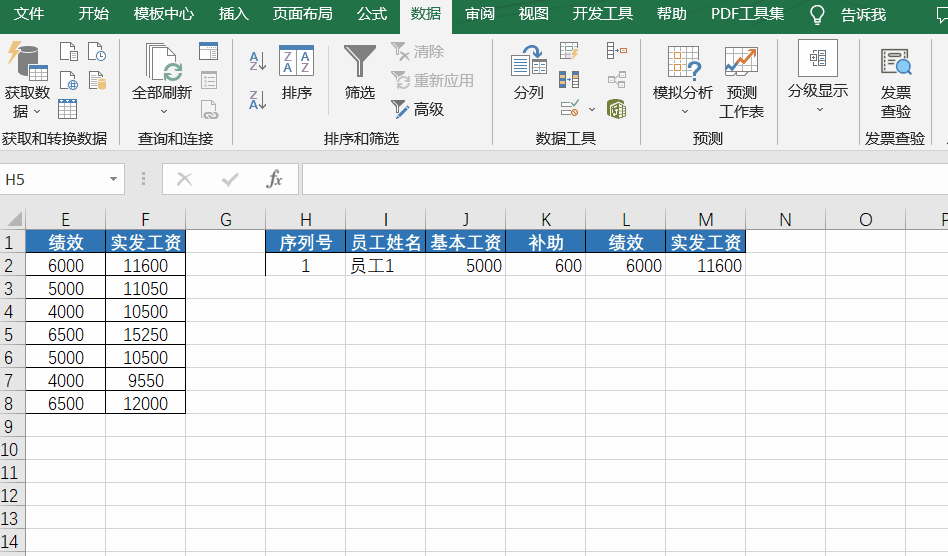Expand the Data Validation dropdown arrow
Viewport: 948px width, 556px height.
[x=592, y=109]
